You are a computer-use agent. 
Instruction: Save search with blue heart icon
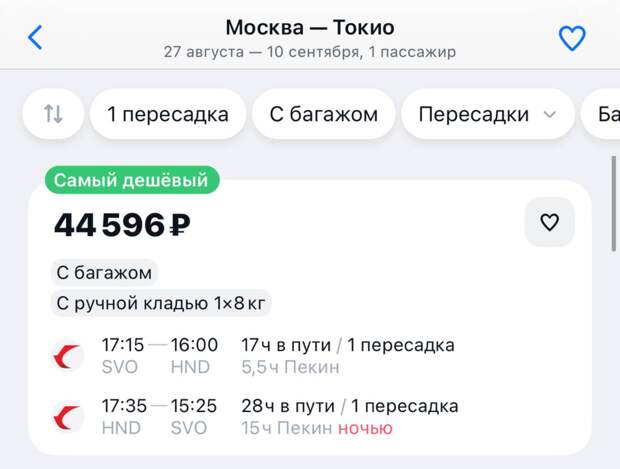572,38
